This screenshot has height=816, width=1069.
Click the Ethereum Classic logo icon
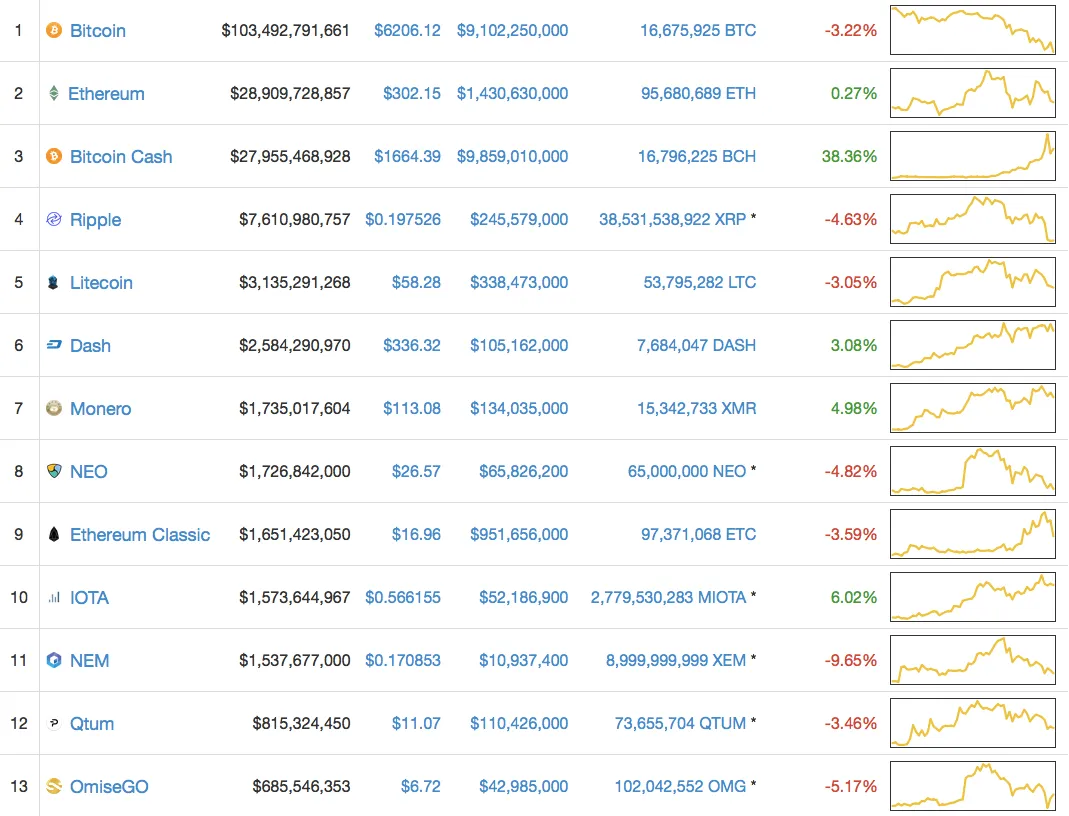tap(54, 534)
